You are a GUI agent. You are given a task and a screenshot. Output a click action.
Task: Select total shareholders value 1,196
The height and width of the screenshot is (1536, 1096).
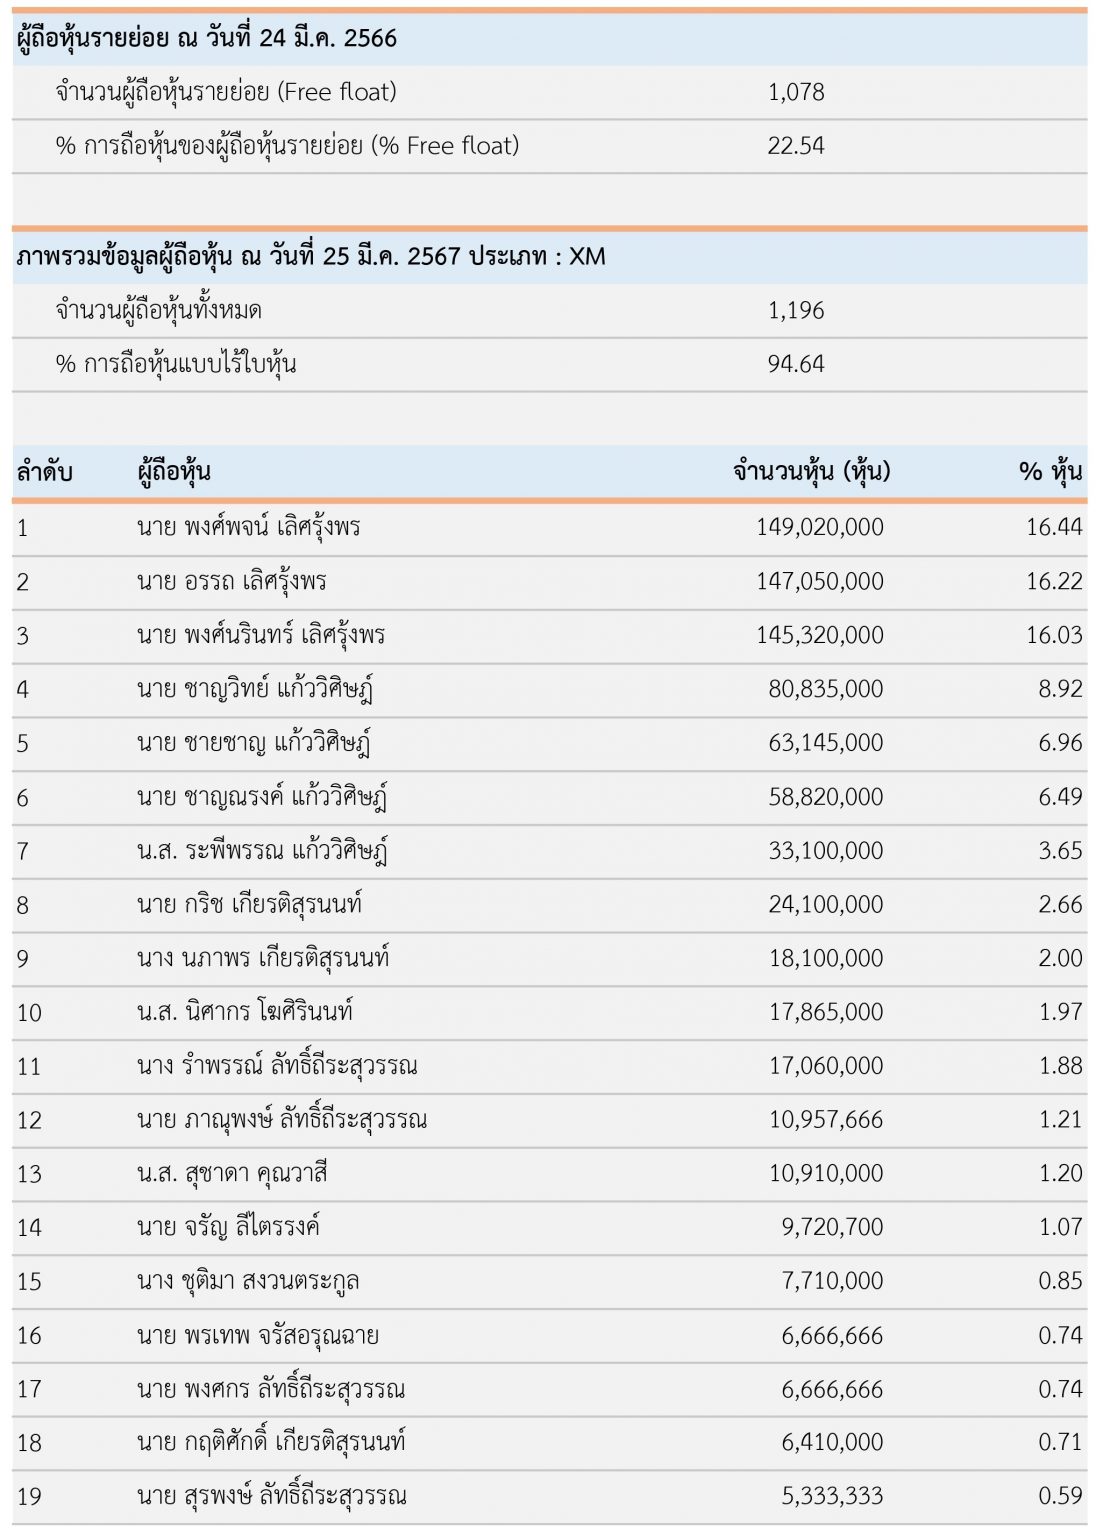pos(796,311)
